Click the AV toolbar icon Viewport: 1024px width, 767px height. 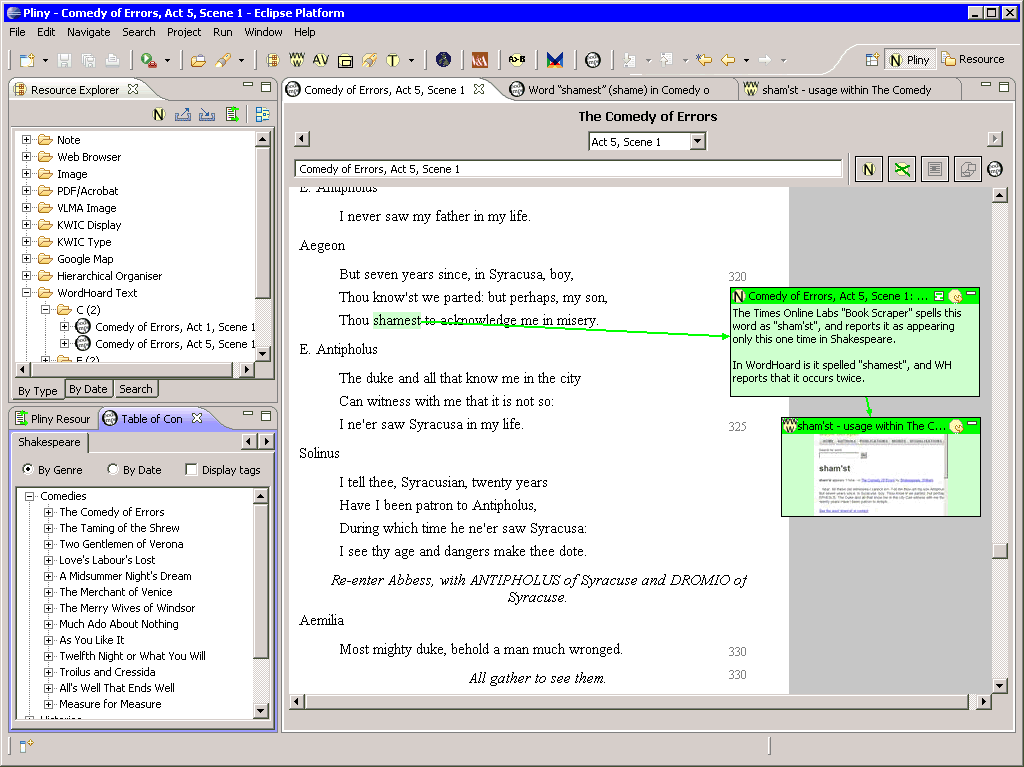pos(320,60)
